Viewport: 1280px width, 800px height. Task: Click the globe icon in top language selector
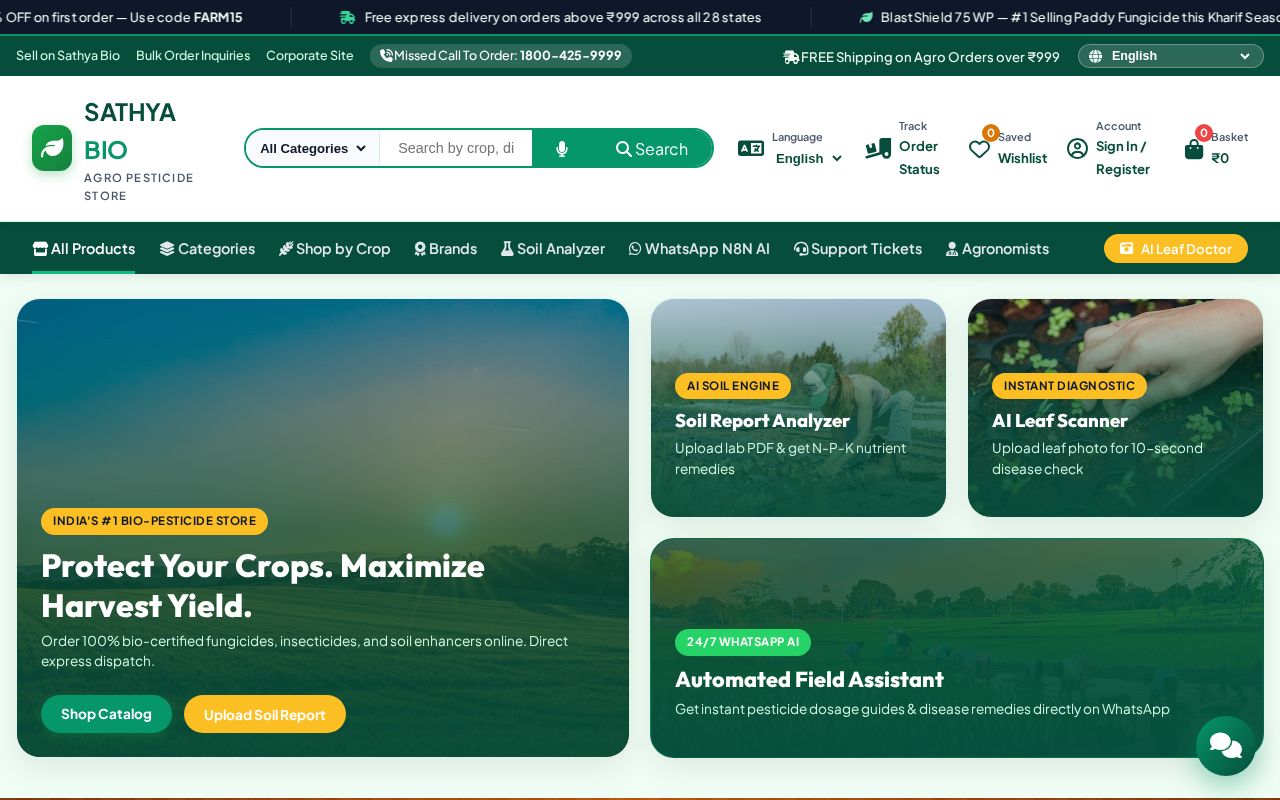[x=1095, y=56]
